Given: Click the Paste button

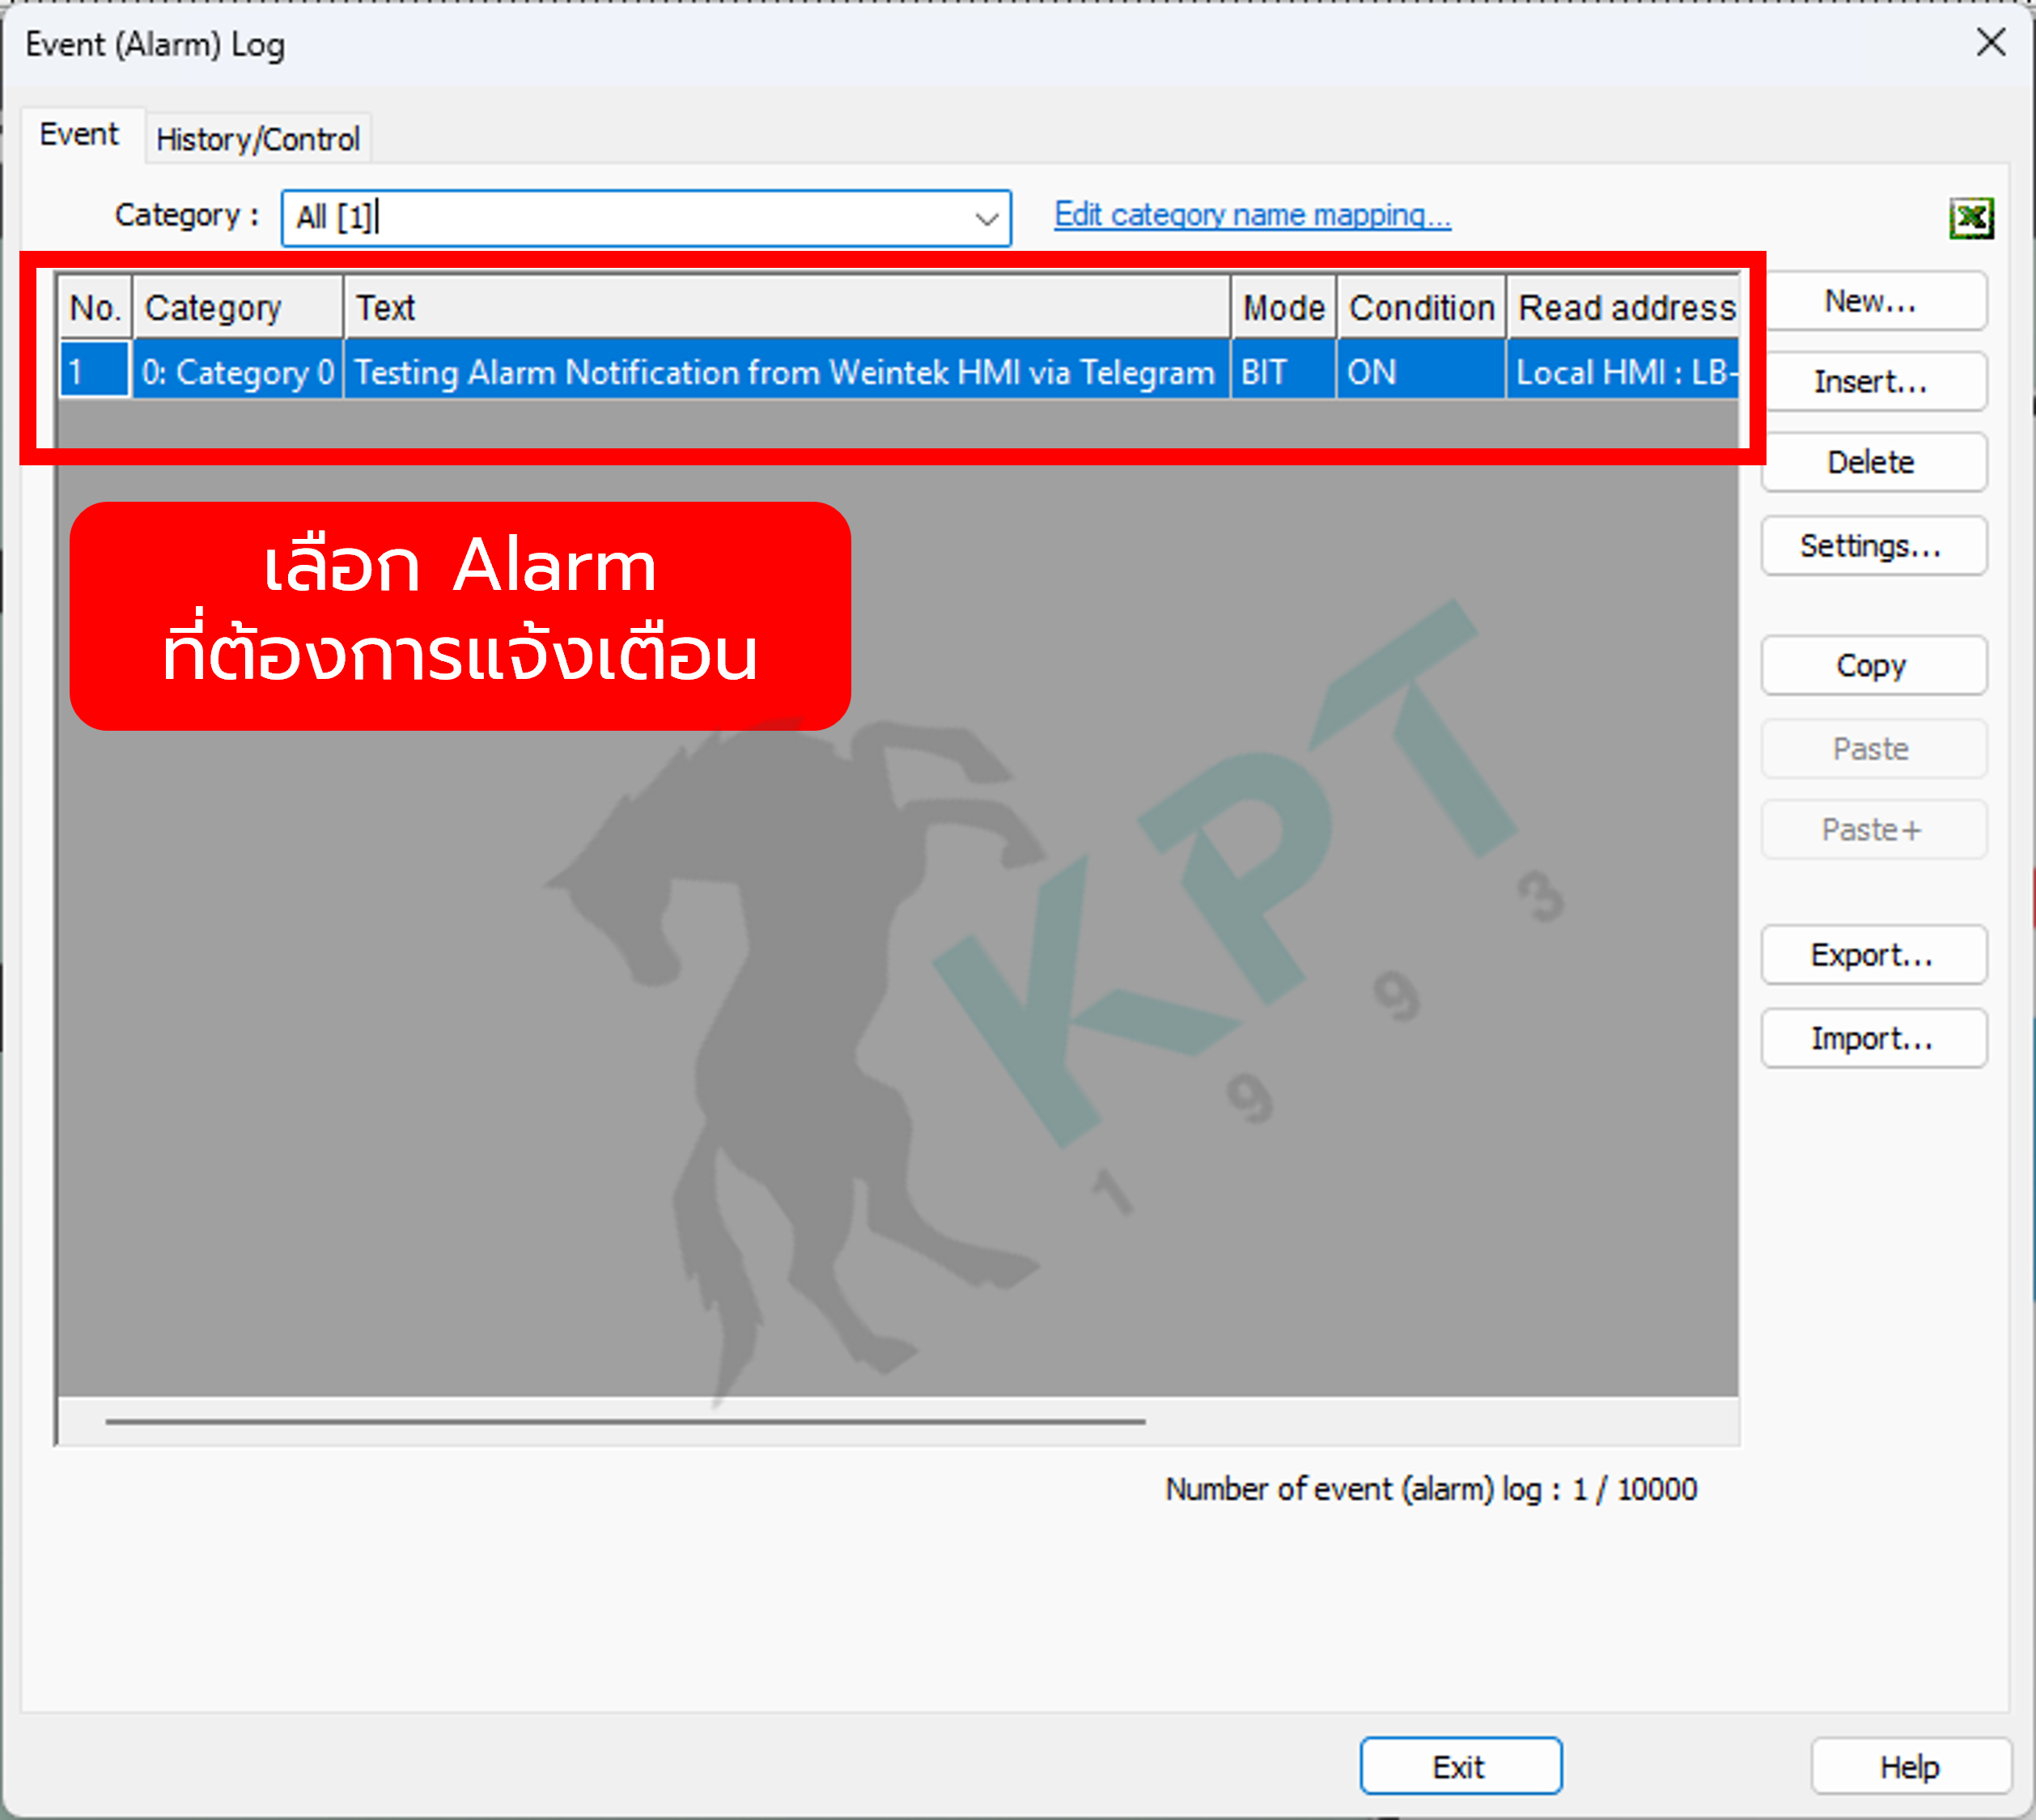Looking at the screenshot, I should (1873, 748).
